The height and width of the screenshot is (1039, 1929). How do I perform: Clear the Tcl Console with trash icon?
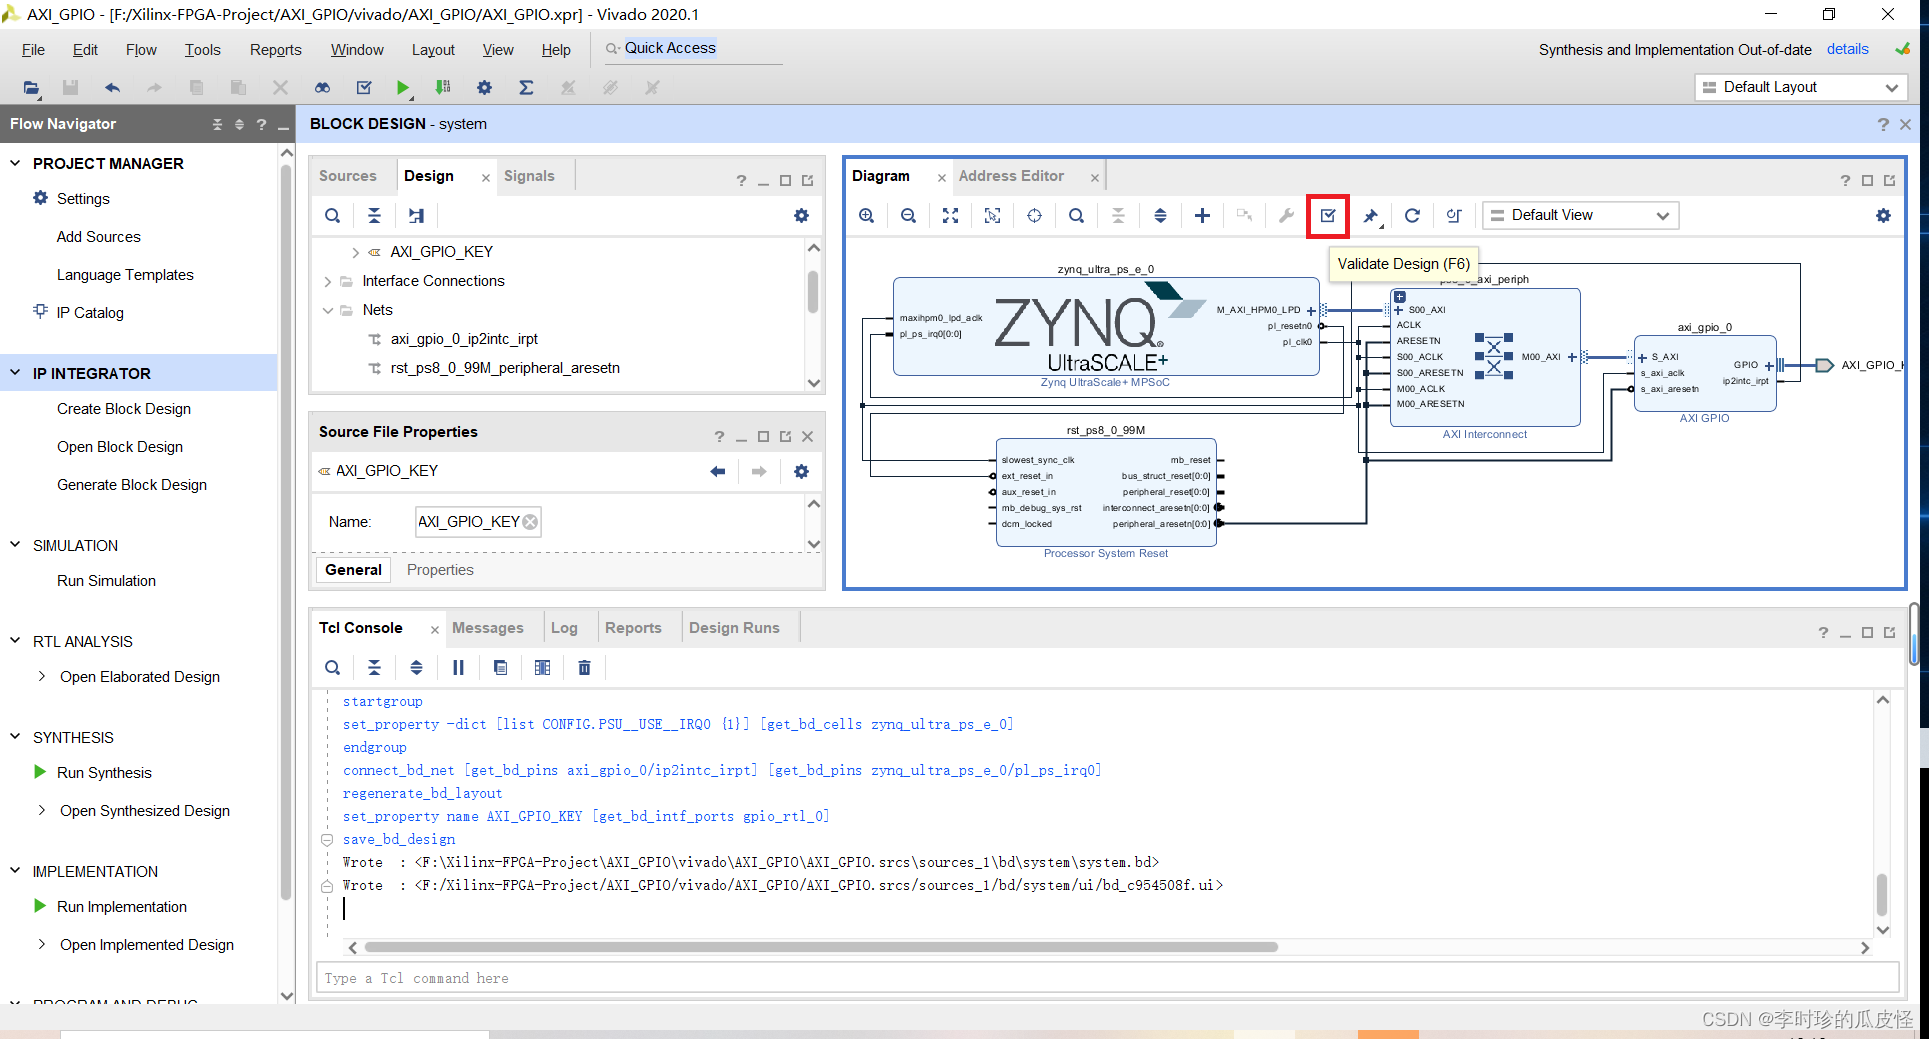pos(584,667)
